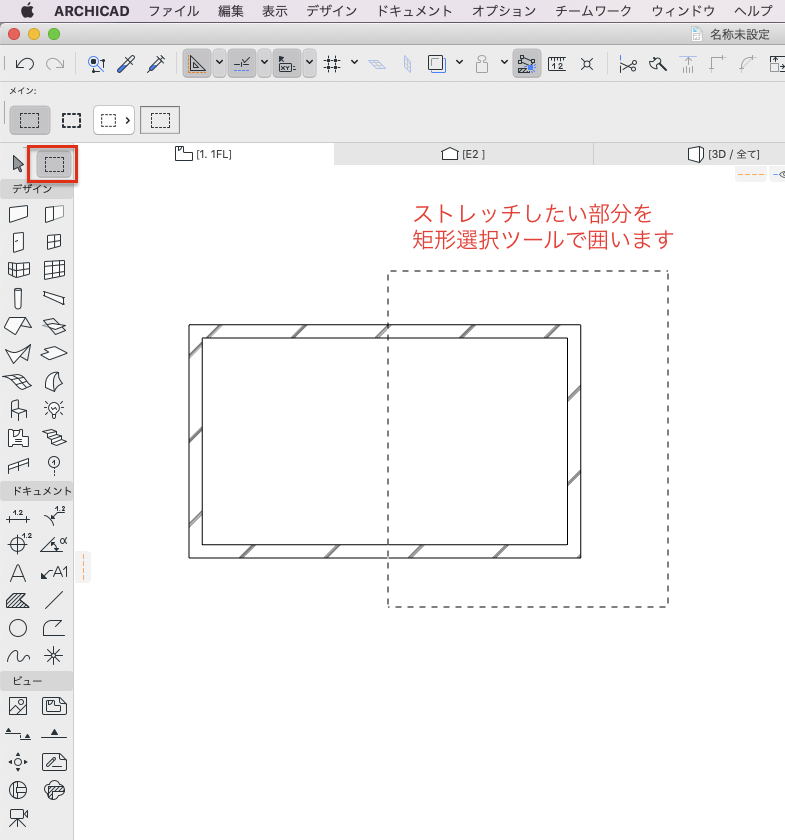
Task: Select the Fill hatch tool
Action: 18,601
